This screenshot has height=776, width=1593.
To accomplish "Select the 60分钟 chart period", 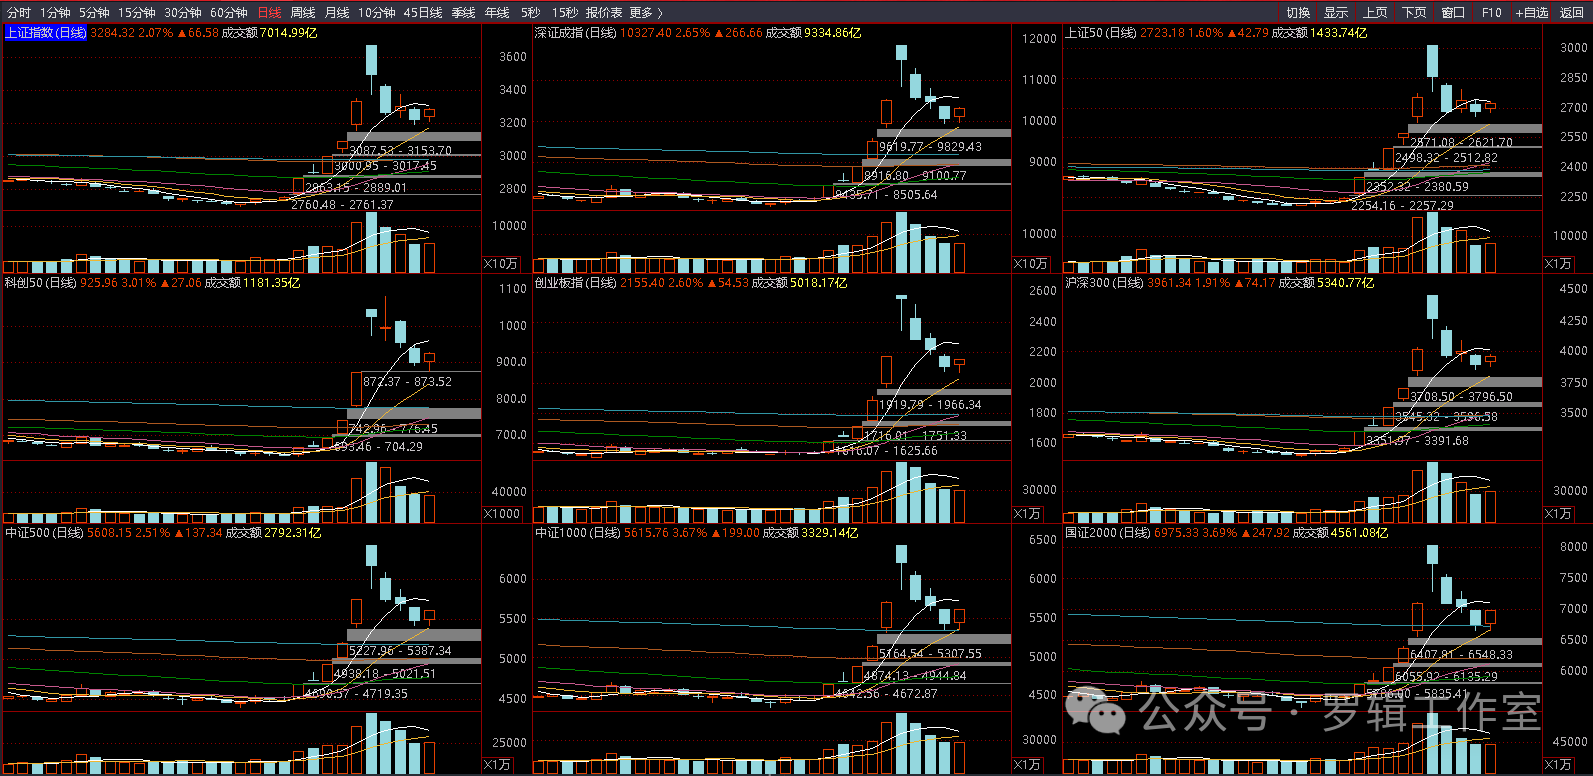I will (228, 12).
